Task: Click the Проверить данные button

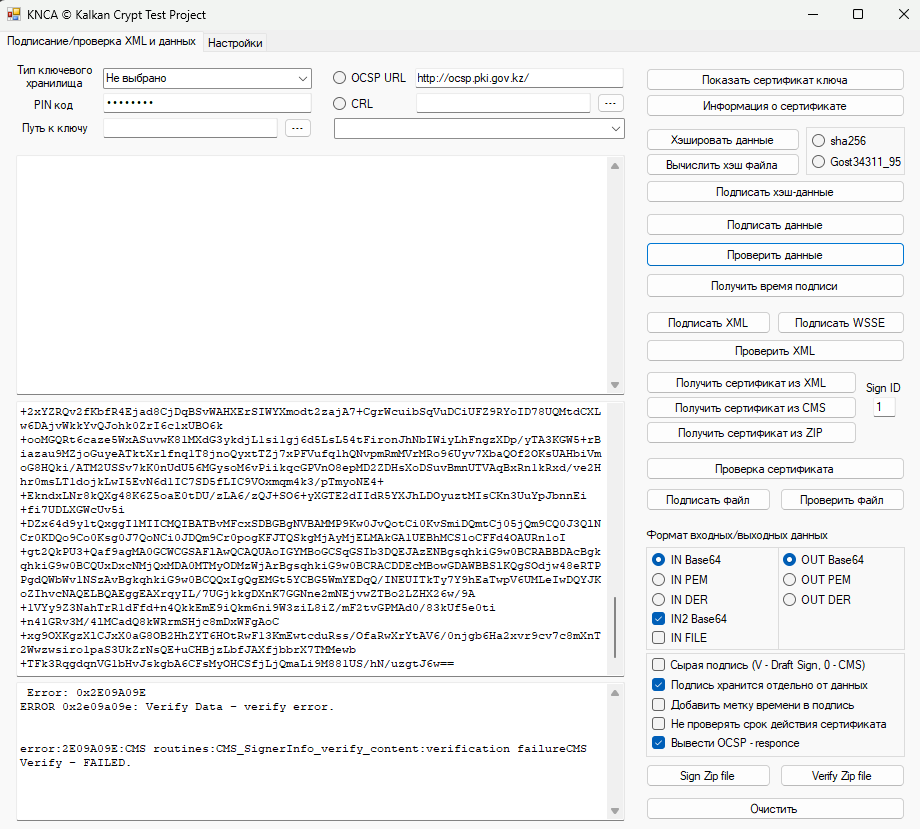Action: (775, 255)
